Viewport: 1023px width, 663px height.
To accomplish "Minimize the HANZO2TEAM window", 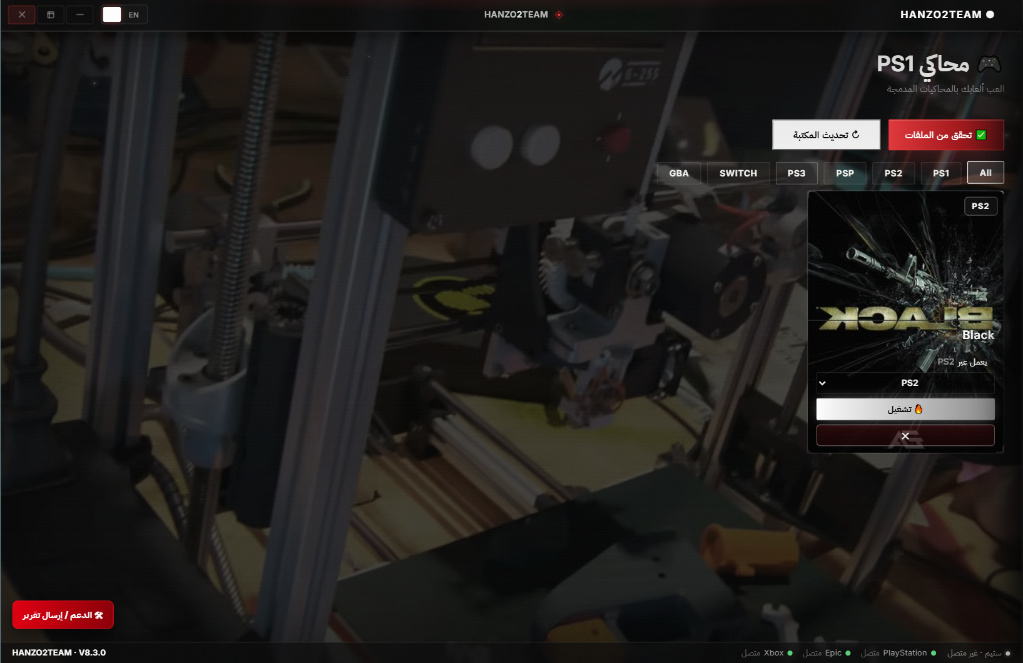I will pyautogui.click(x=80, y=14).
